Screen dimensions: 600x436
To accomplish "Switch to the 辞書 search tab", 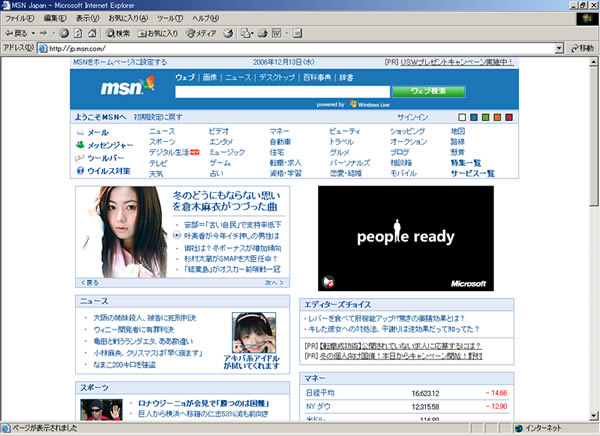I will tap(346, 77).
